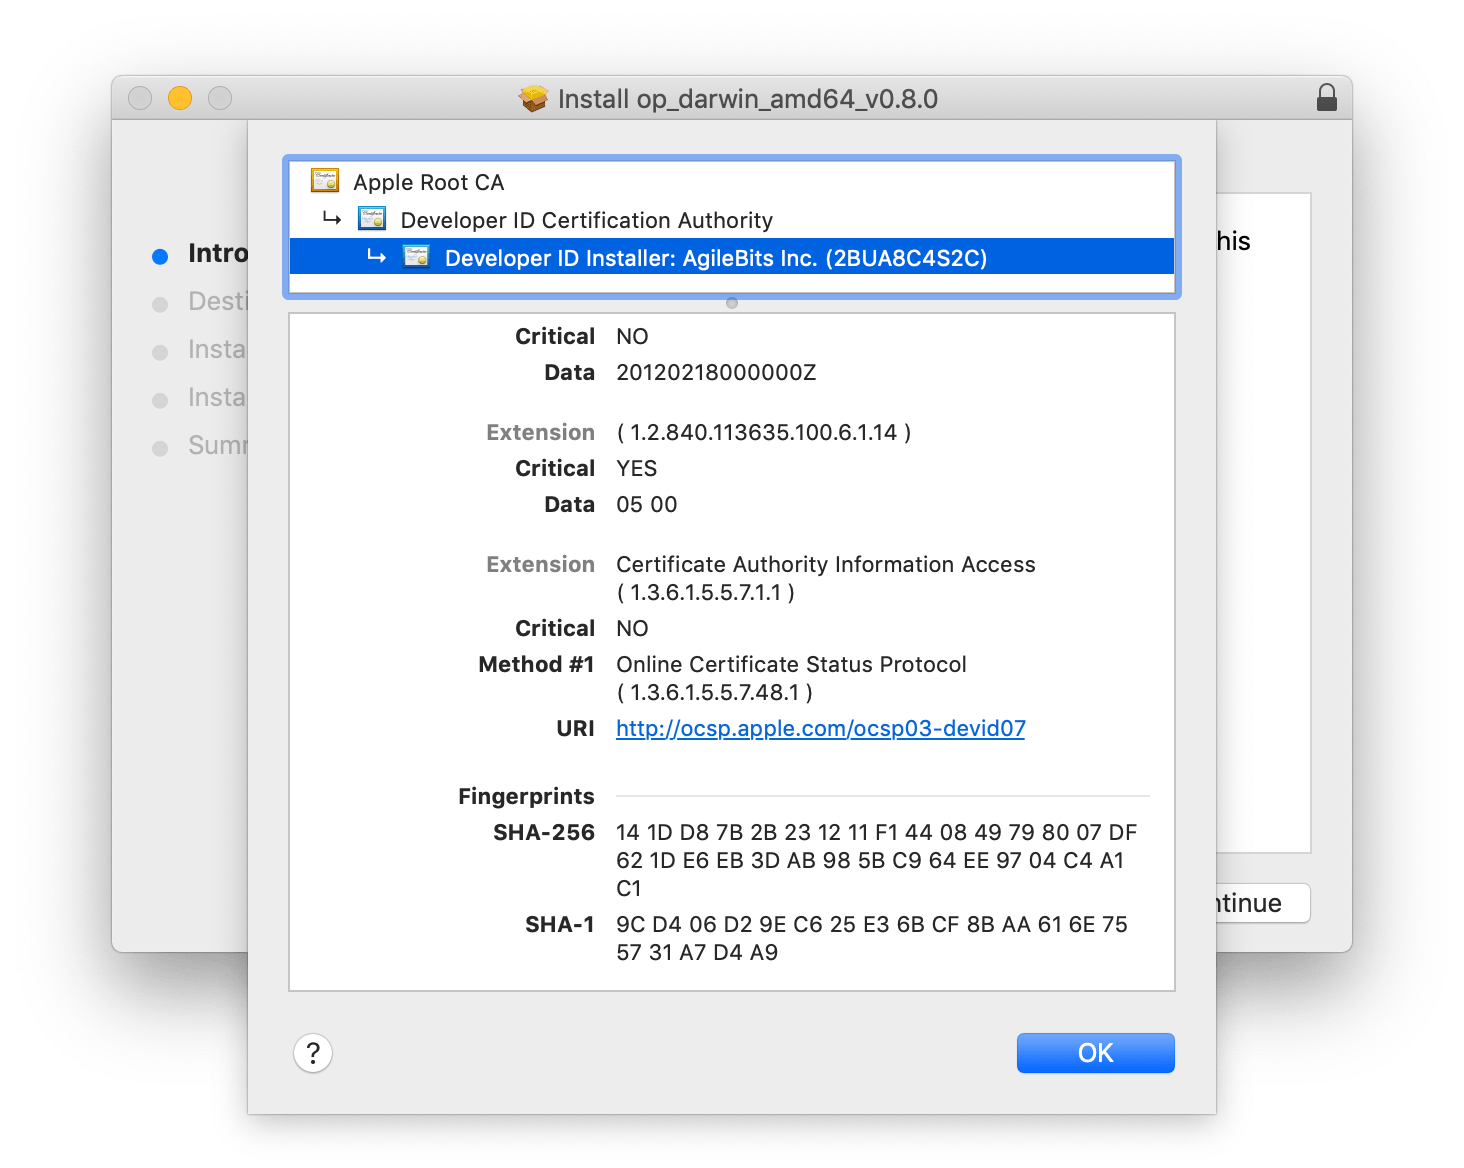Click the split view divider handle dot

pos(732,303)
